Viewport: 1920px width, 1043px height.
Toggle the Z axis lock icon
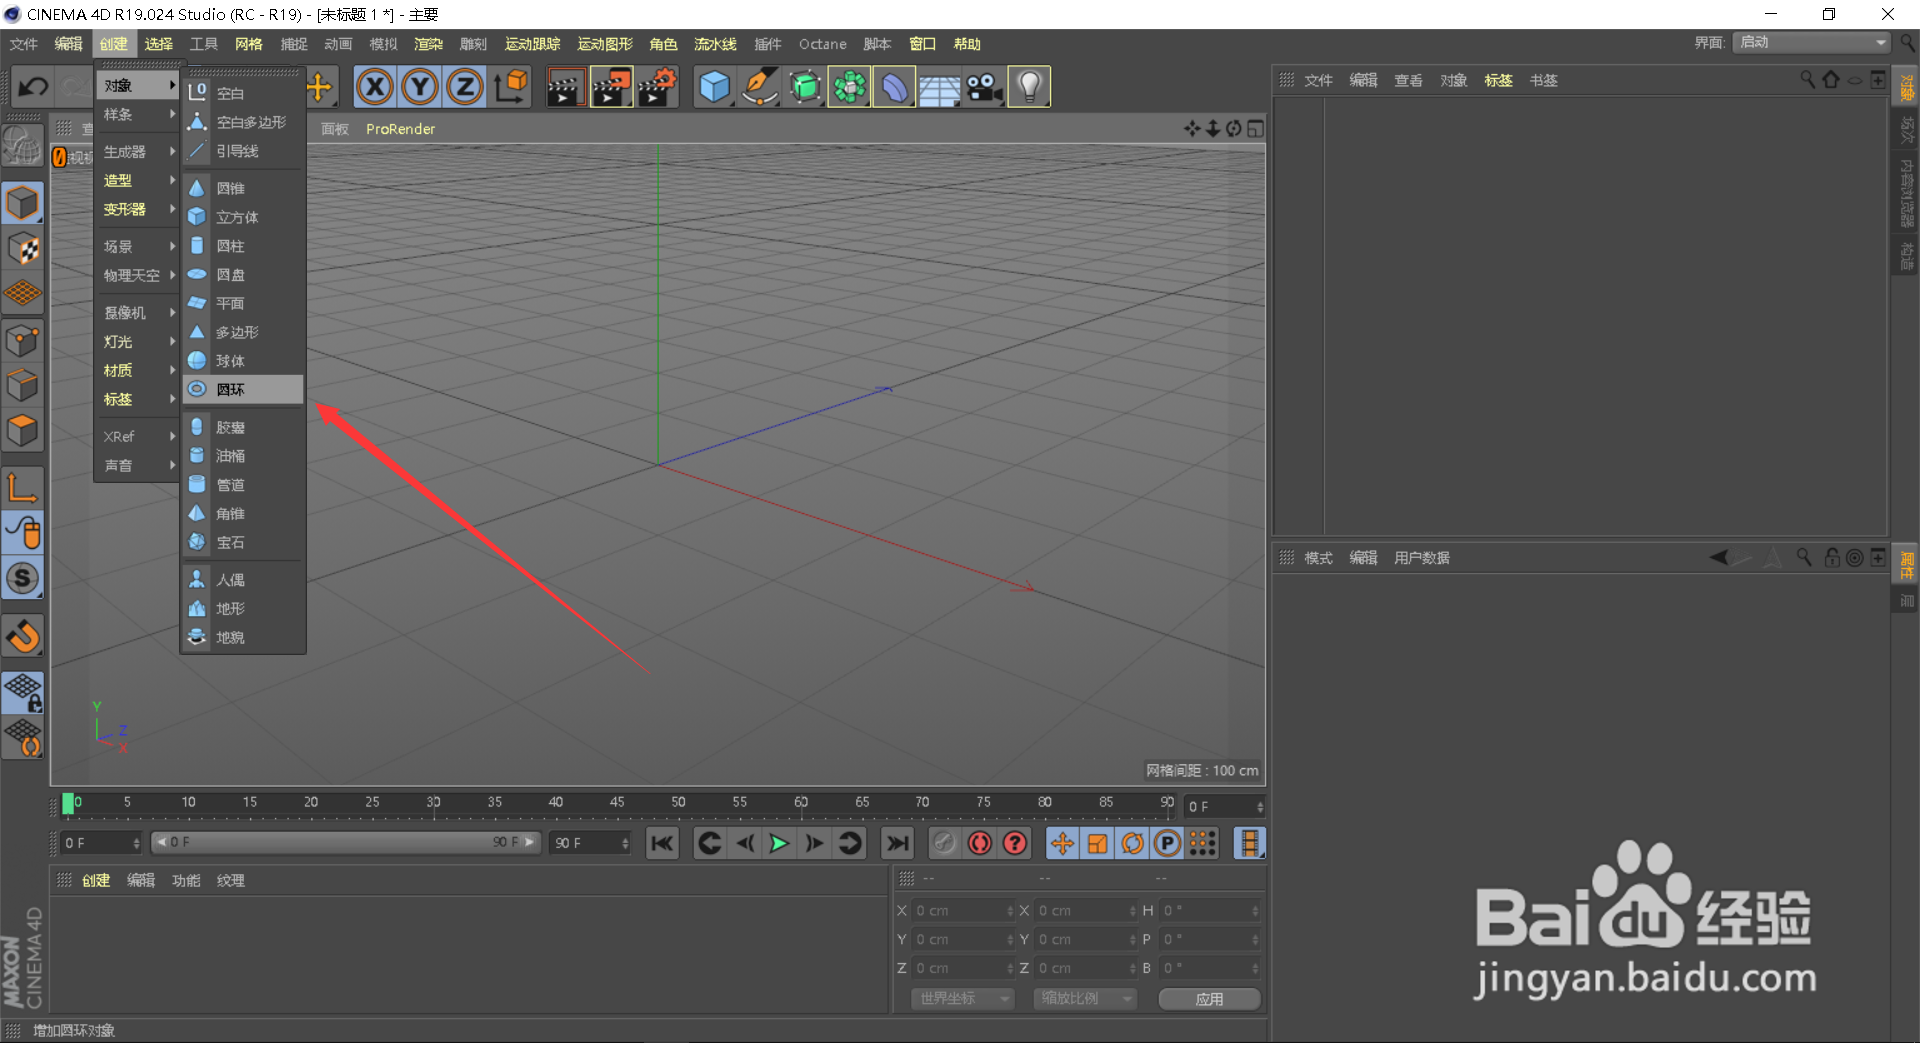(465, 87)
